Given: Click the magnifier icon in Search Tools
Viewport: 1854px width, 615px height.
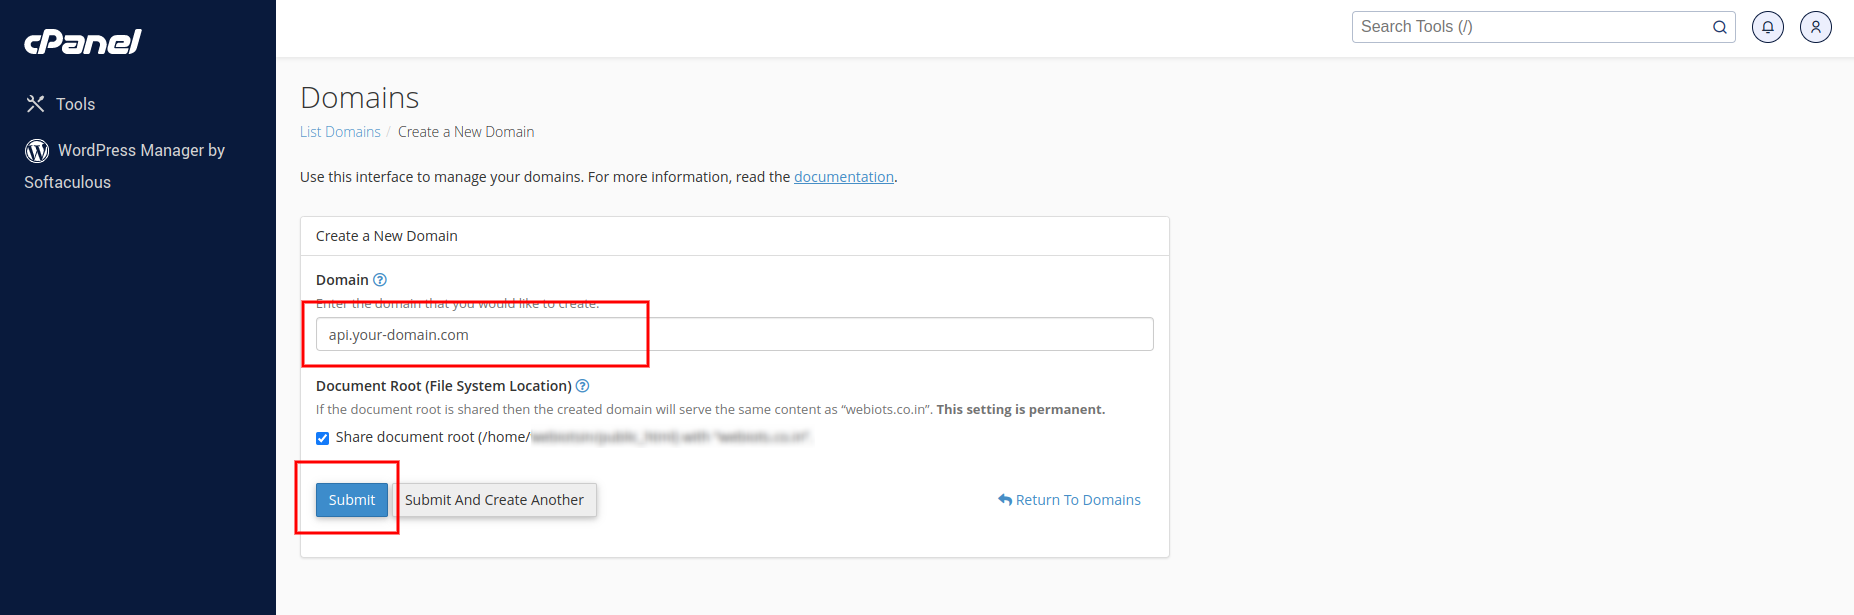Looking at the screenshot, I should [1719, 27].
